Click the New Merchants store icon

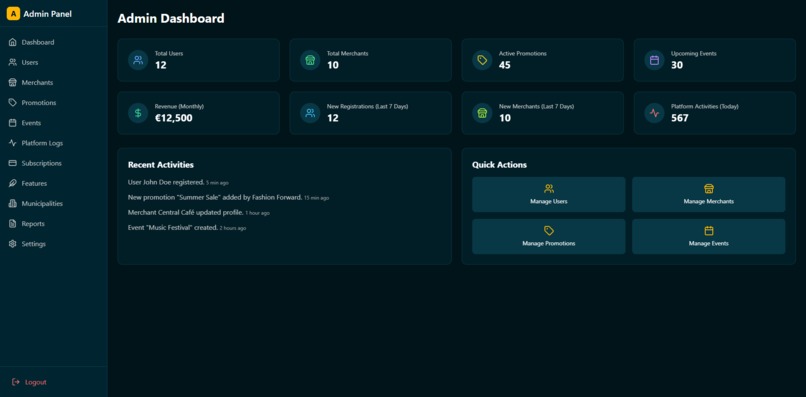point(482,113)
